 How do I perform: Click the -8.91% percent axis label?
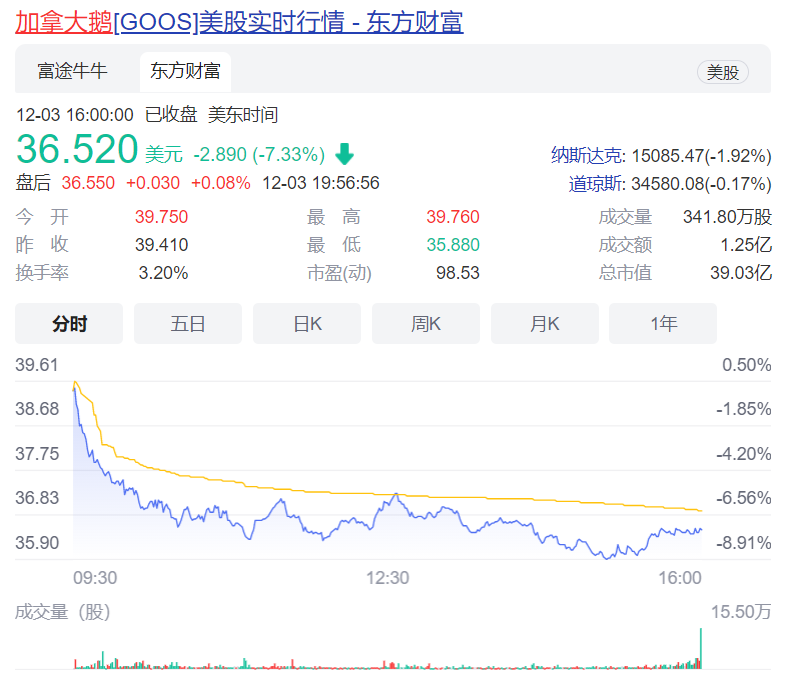tap(744, 543)
